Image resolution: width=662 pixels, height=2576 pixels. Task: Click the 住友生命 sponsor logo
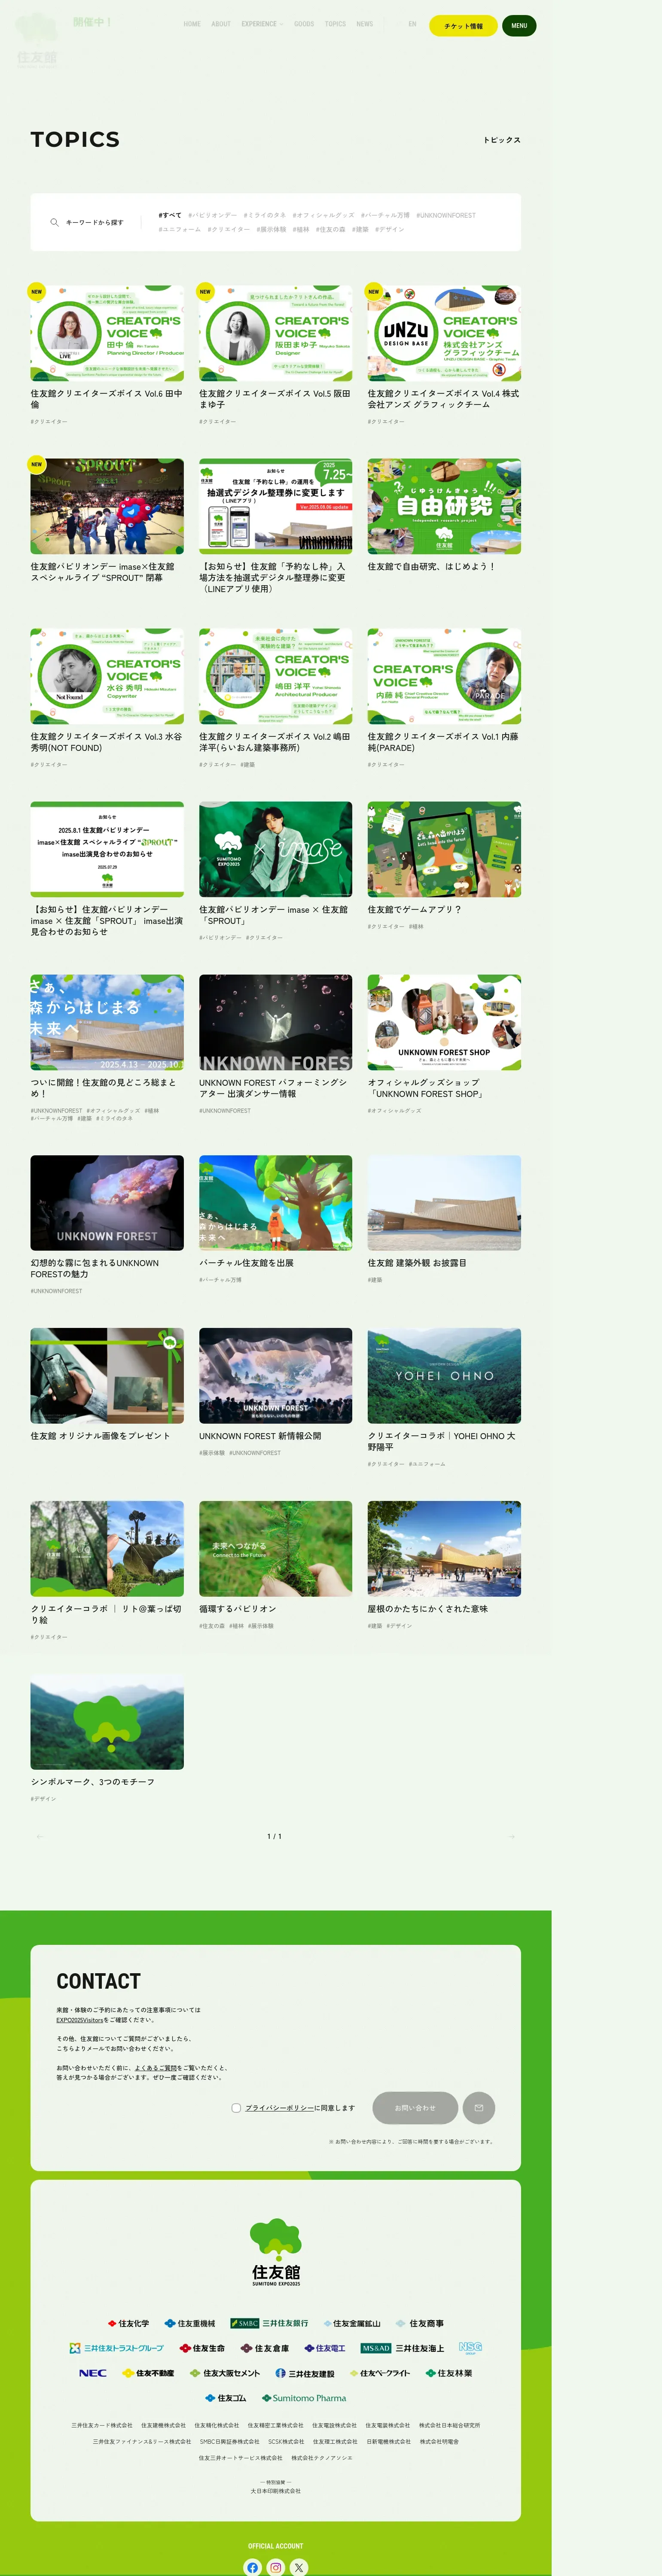click(202, 2348)
